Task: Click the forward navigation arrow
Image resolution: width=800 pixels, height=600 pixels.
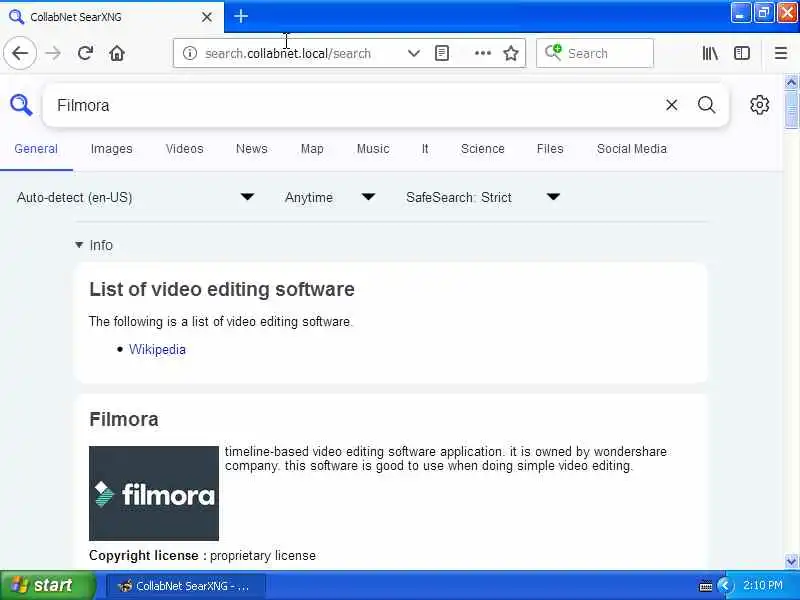Action: pyautogui.click(x=53, y=53)
